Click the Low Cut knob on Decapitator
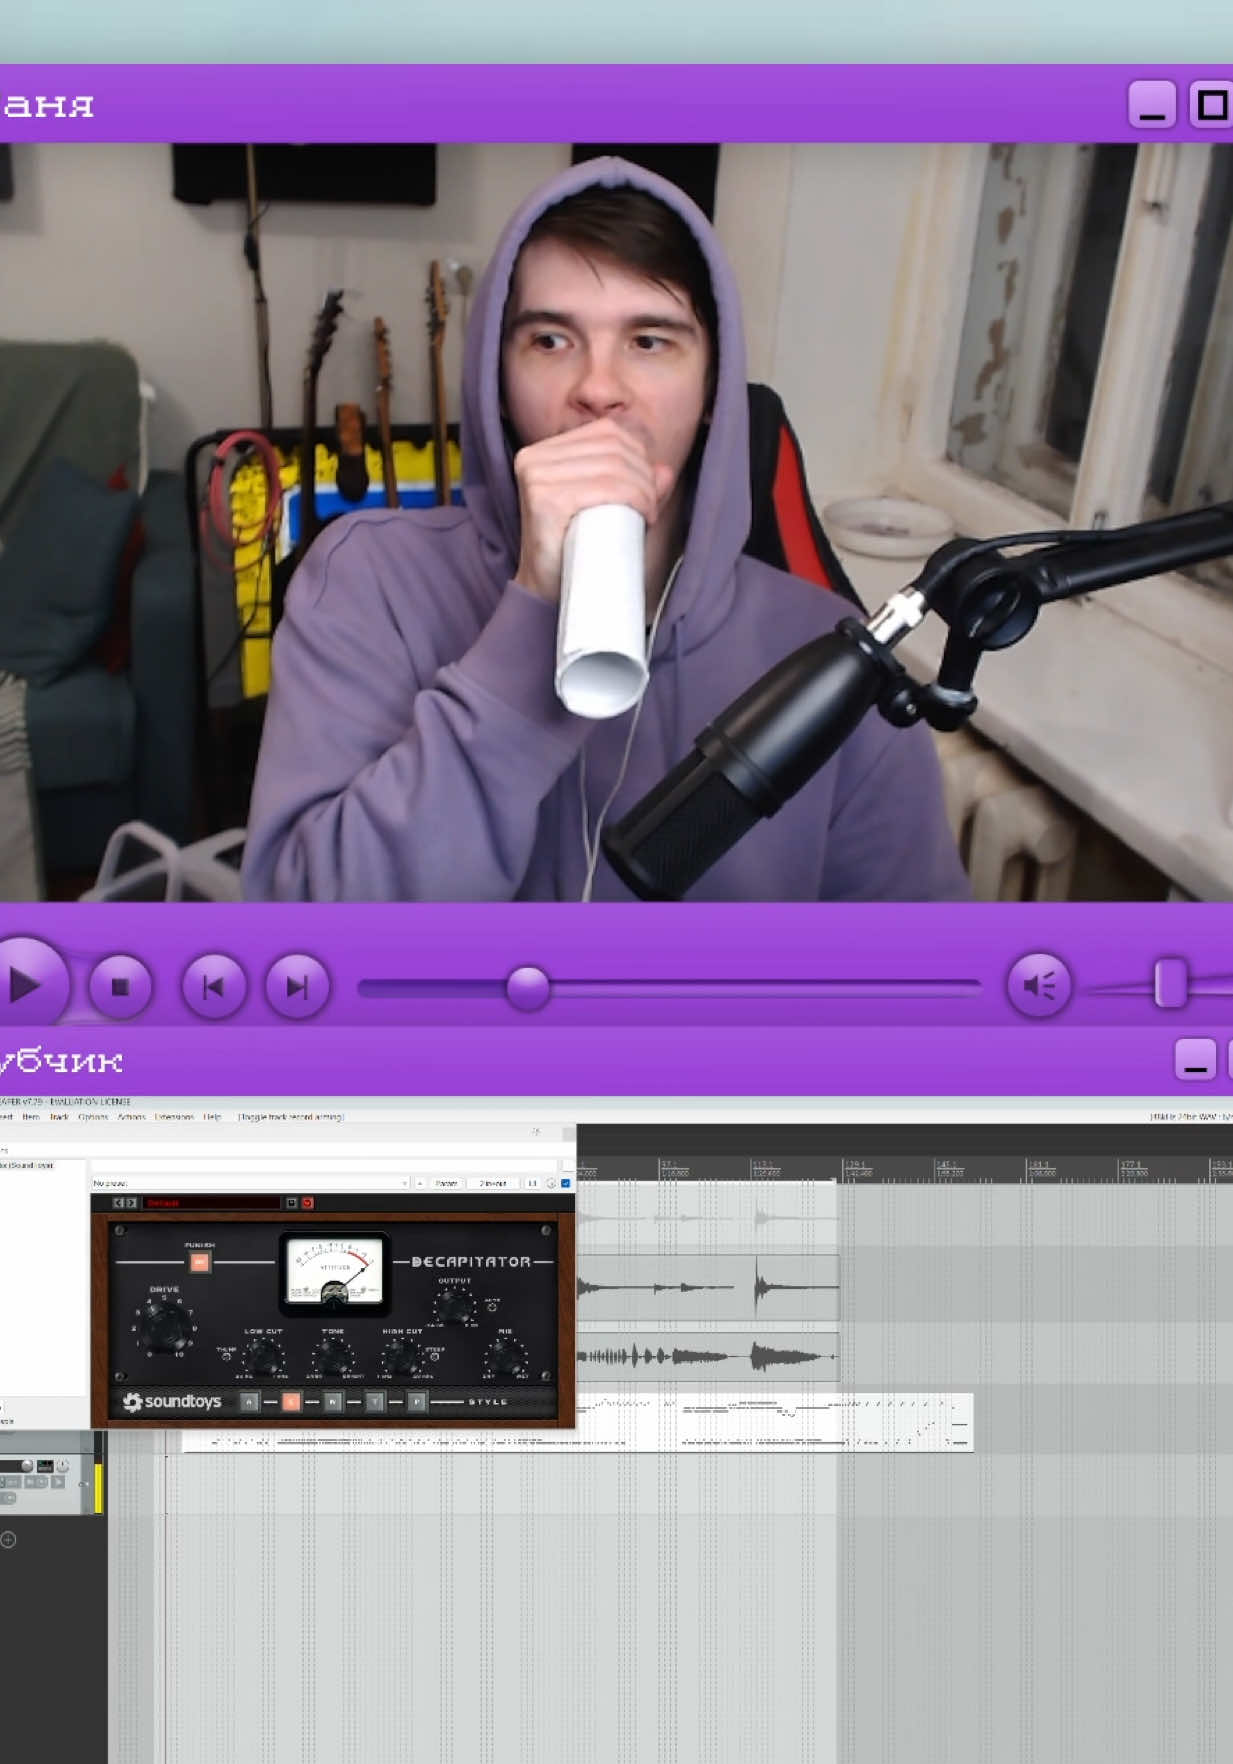The image size is (1233, 1764). click(x=263, y=1356)
